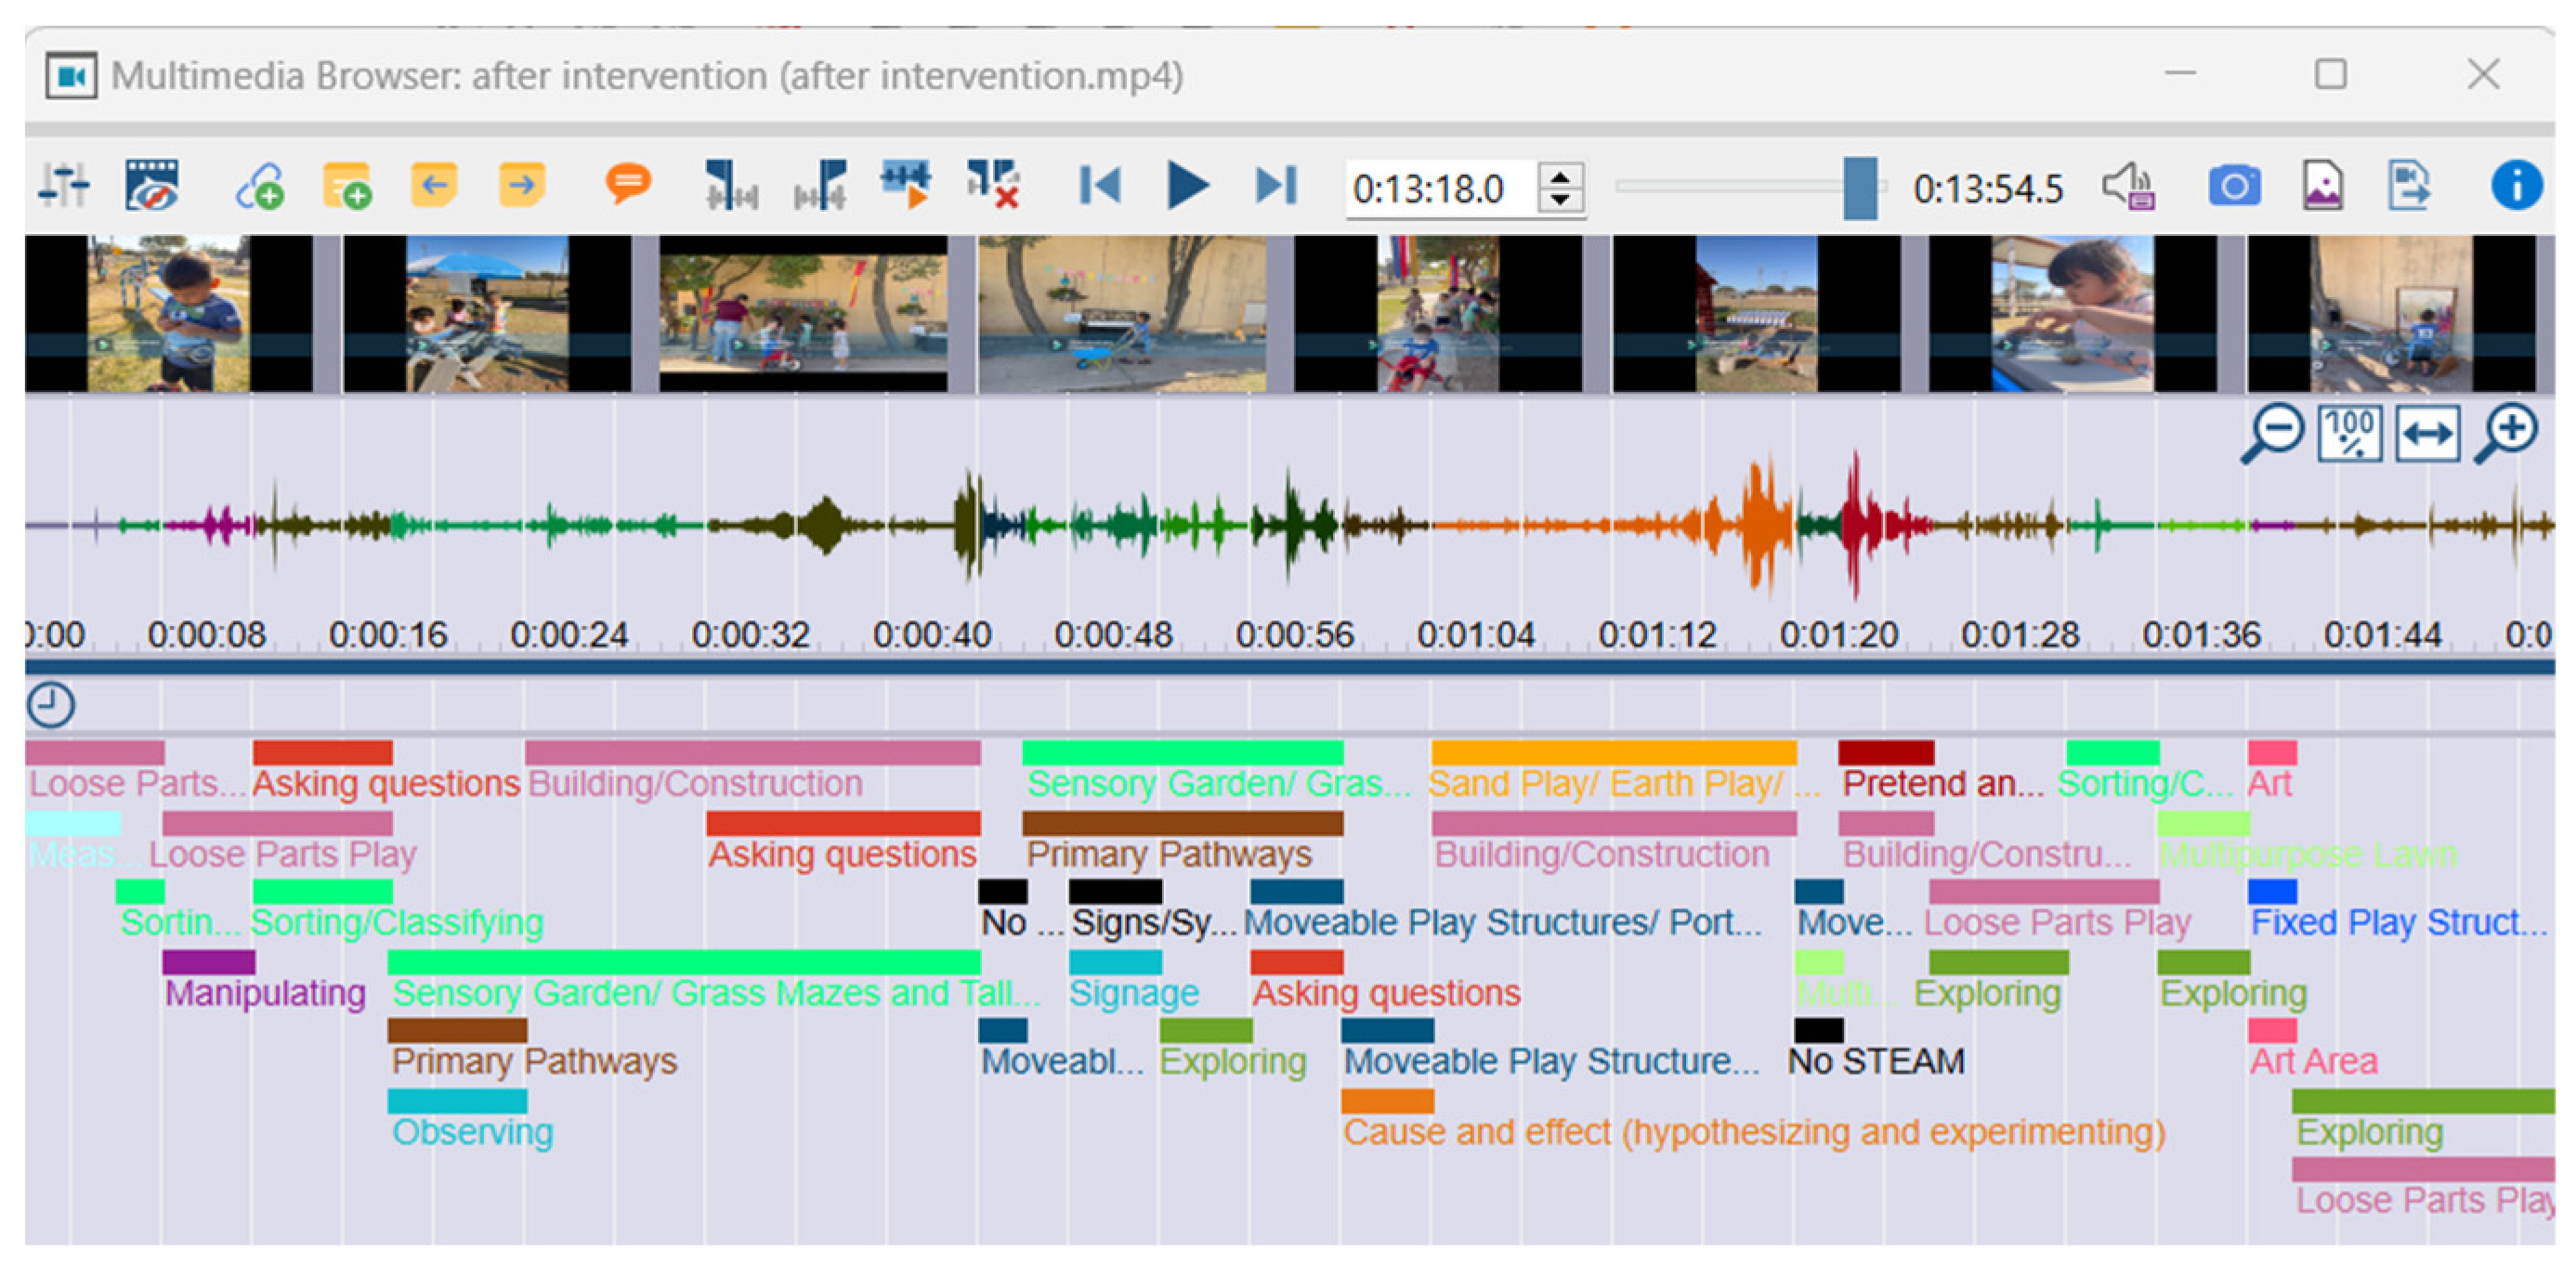
Task: Add a new memo with the plus-note icon
Action: click(x=347, y=186)
